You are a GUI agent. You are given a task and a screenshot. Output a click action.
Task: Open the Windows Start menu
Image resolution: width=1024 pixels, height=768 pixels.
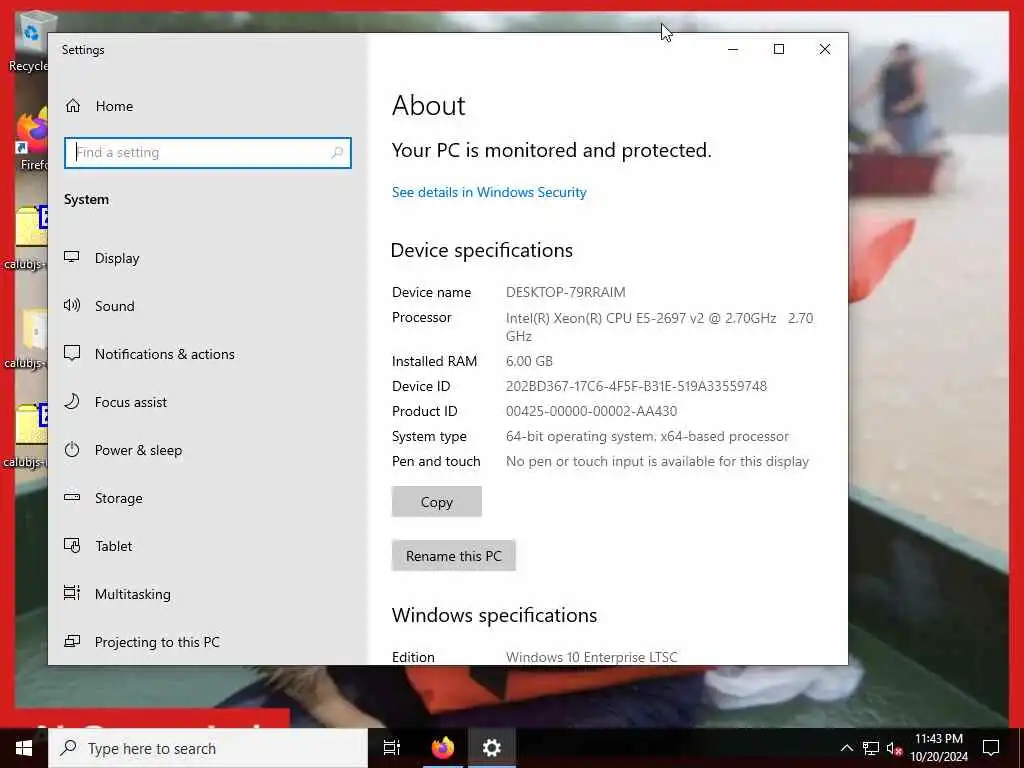click(24, 748)
